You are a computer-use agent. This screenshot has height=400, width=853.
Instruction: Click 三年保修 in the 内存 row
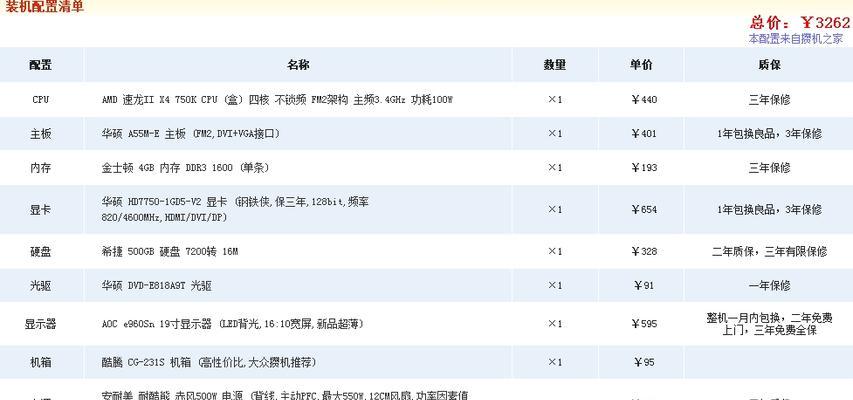[x=769, y=168]
